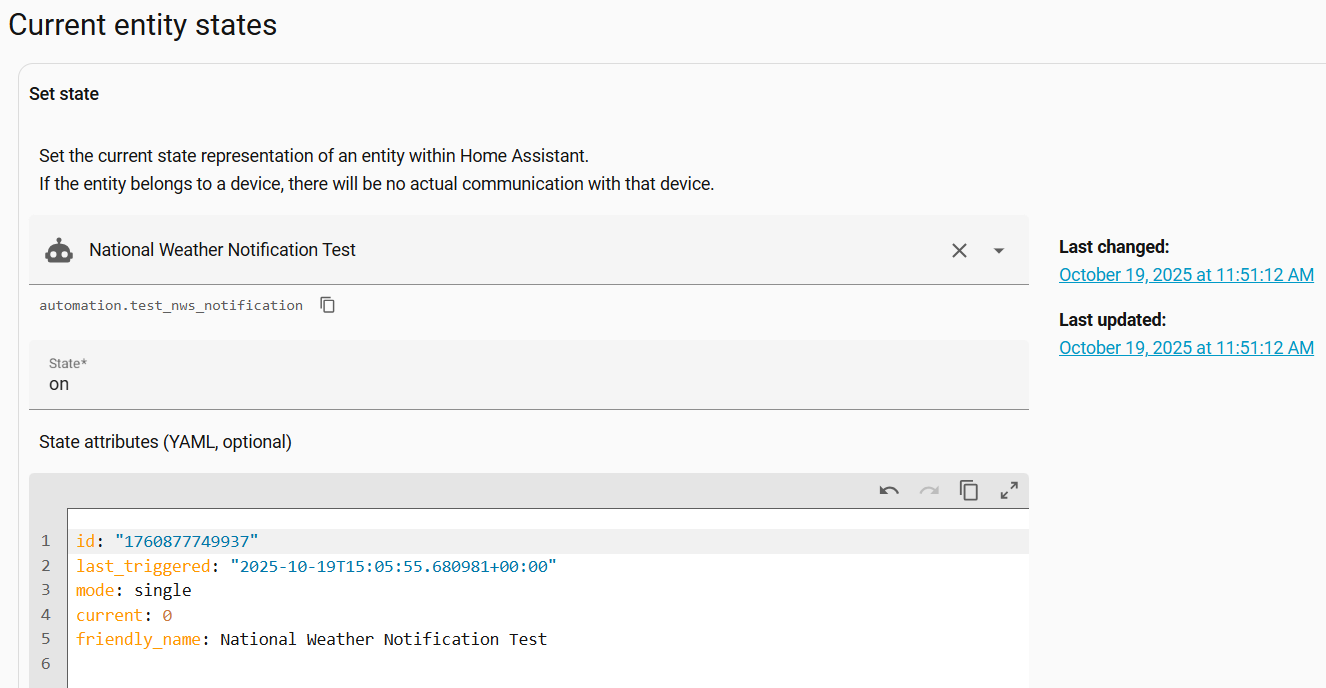
Task: Clear the selected entity with the X icon
Action: click(959, 251)
